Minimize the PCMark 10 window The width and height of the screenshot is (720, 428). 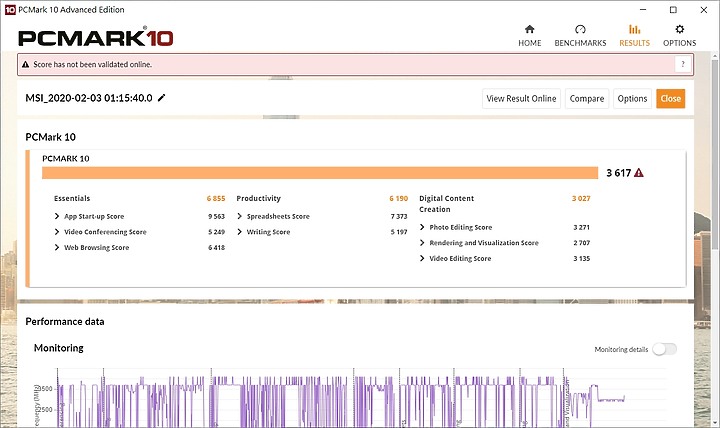click(643, 10)
